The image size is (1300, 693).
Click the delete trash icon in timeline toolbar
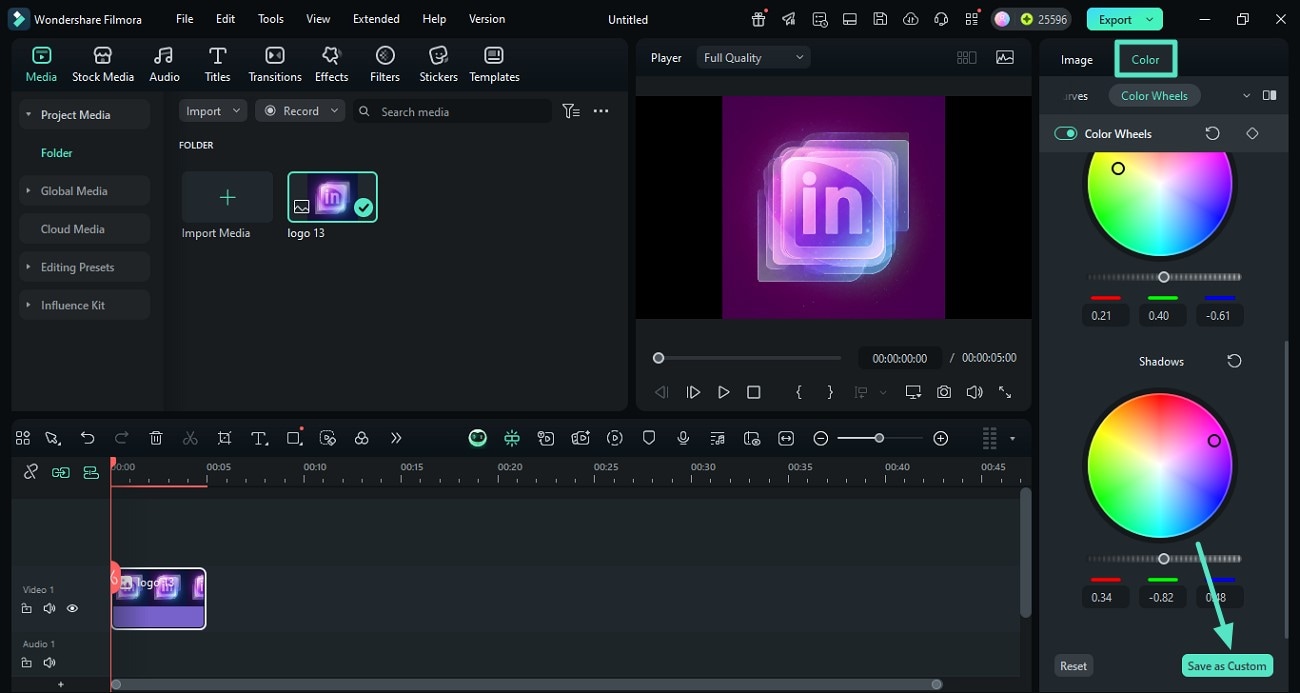156,438
